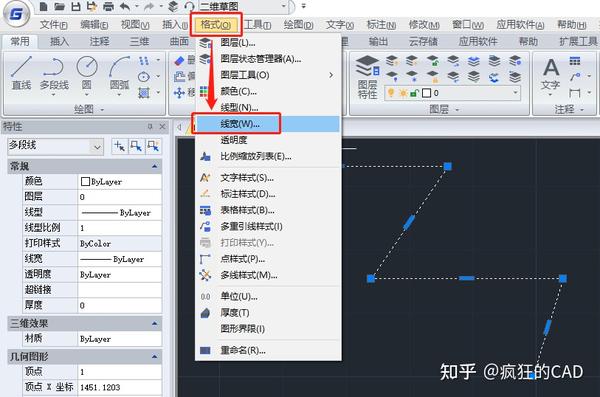This screenshot has height=397, width=600.
Task: Click the print icon in quick toolbar
Action: [109, 7]
